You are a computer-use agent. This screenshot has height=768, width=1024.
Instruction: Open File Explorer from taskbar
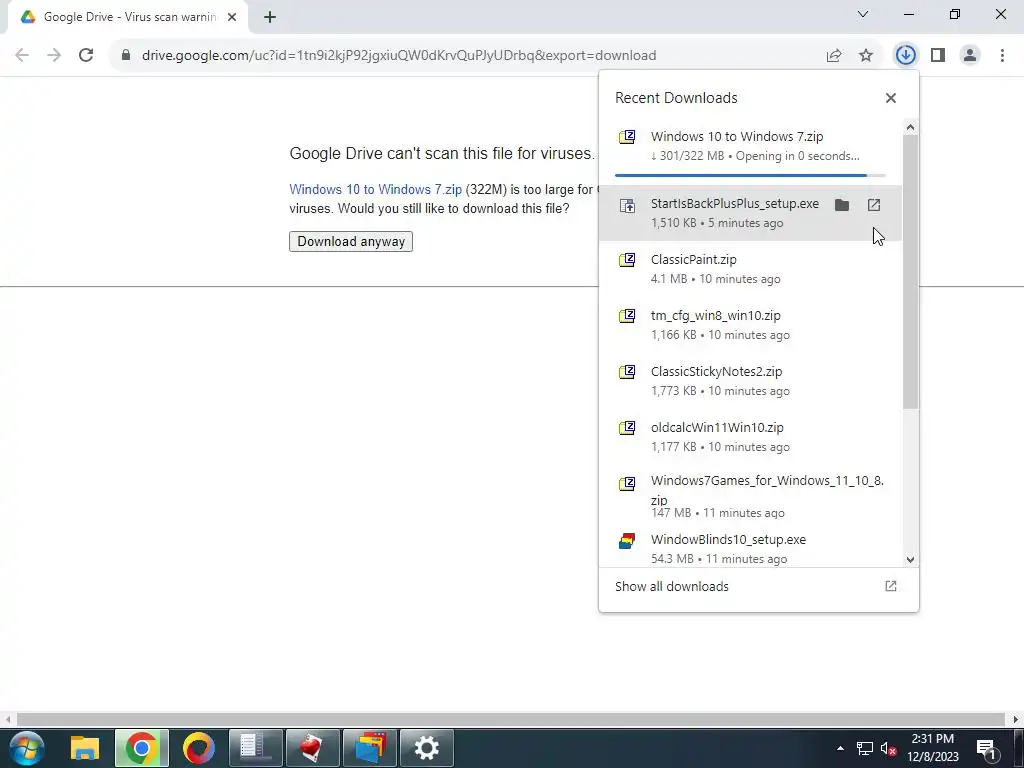click(x=85, y=748)
